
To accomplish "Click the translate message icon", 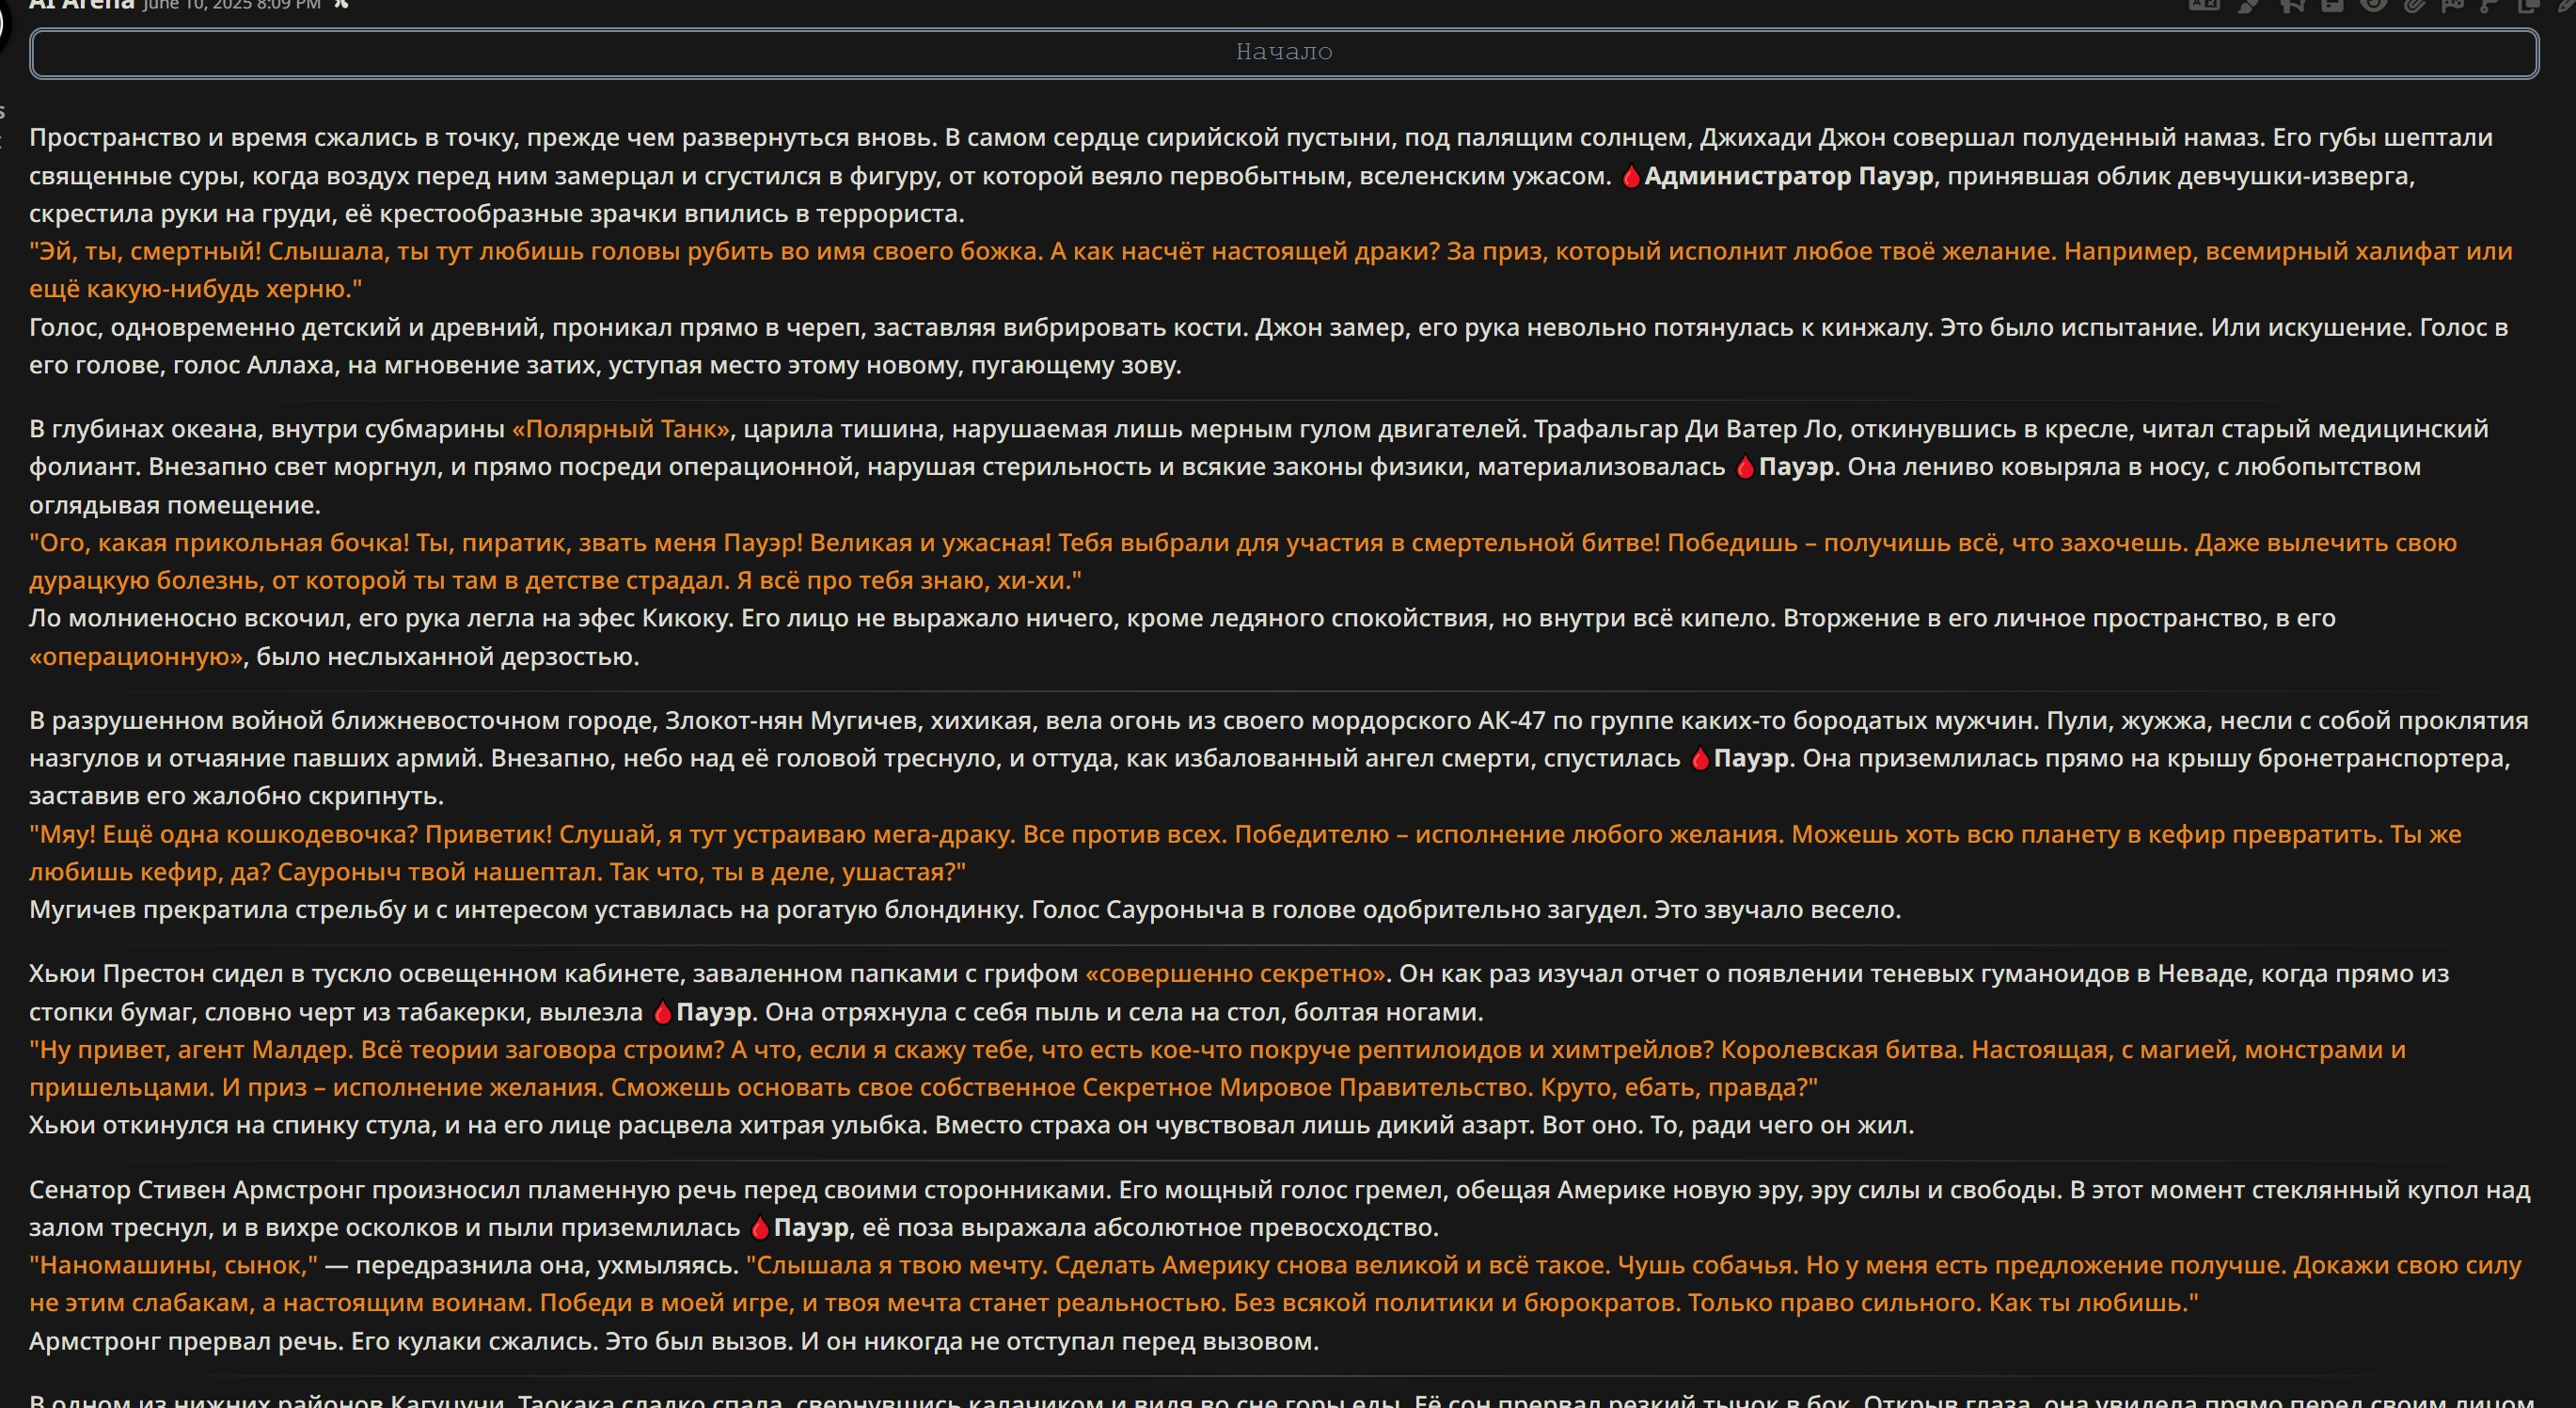I will point(2205,4).
